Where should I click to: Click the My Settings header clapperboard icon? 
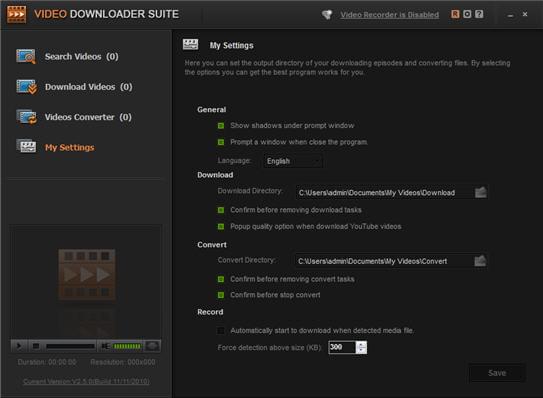point(190,44)
